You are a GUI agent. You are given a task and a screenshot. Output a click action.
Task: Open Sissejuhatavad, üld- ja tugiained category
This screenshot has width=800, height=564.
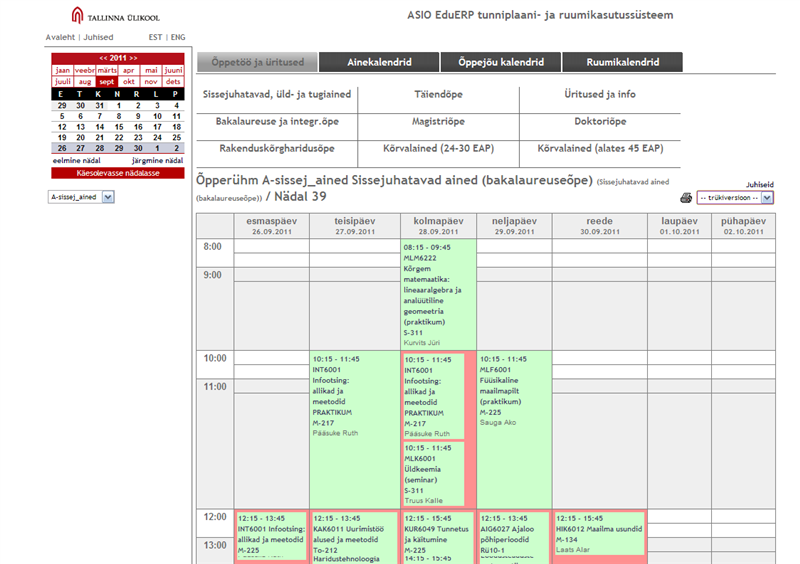point(277,94)
